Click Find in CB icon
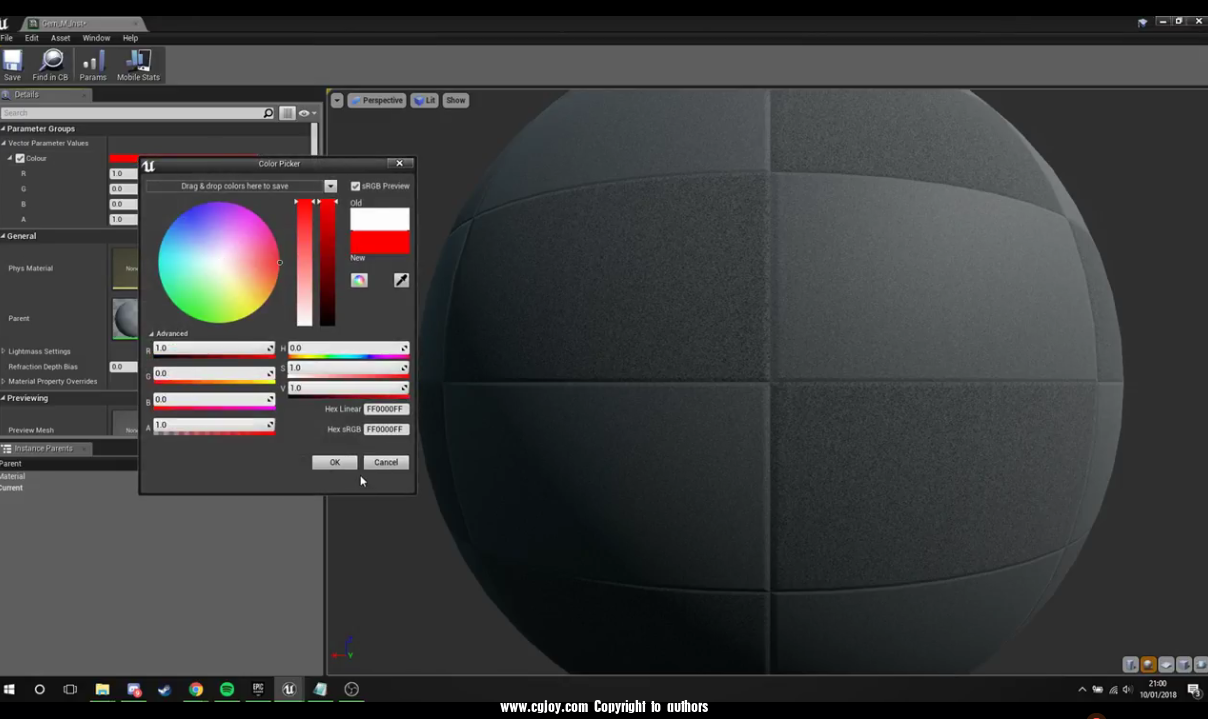Screen dimensions: 1208x719 click(50, 65)
